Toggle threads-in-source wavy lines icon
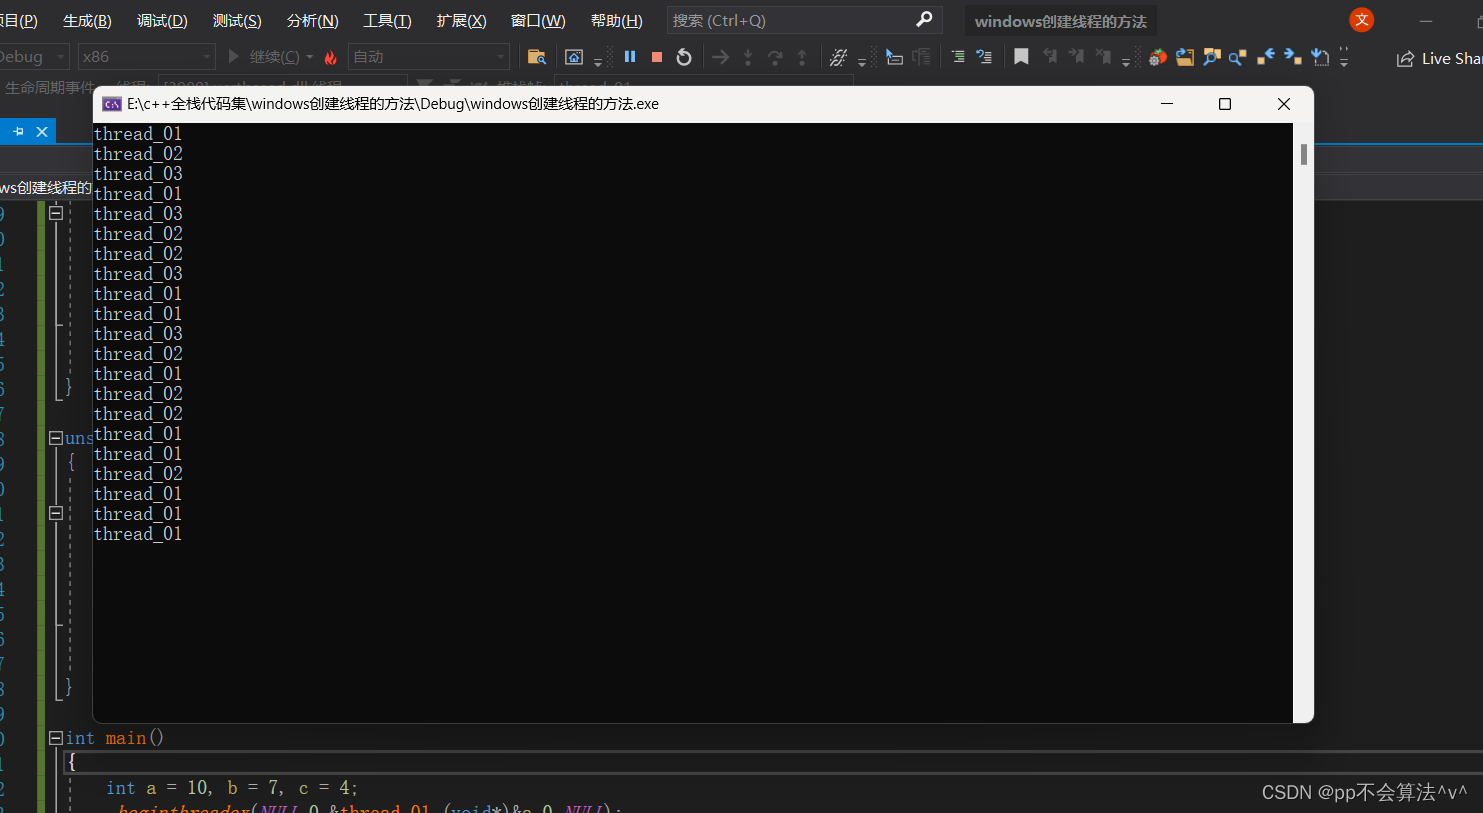The image size is (1483, 813). (838, 57)
